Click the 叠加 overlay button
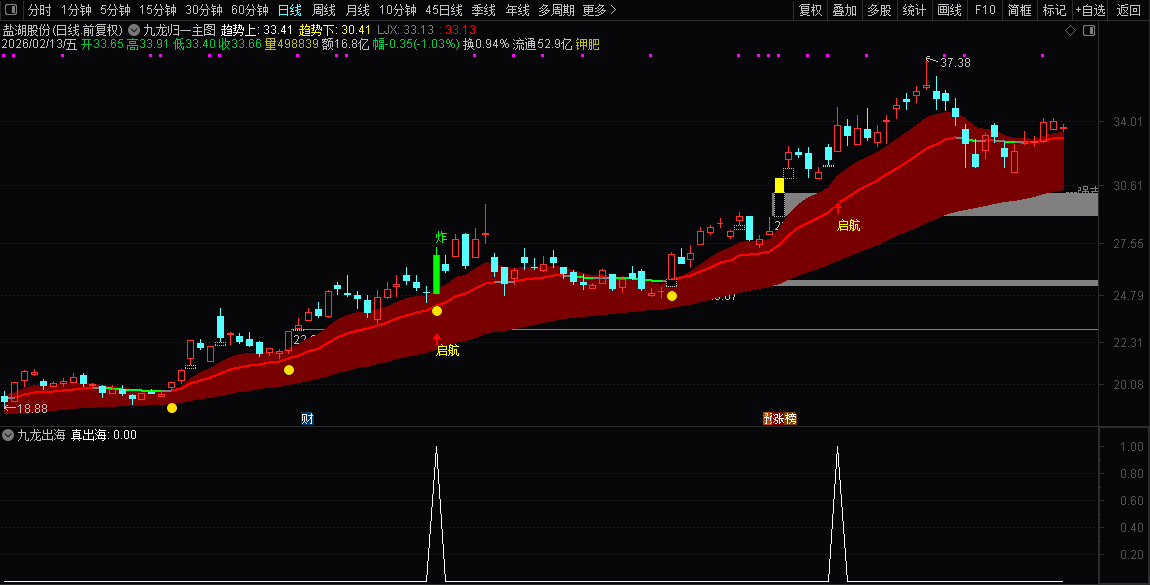 point(844,10)
